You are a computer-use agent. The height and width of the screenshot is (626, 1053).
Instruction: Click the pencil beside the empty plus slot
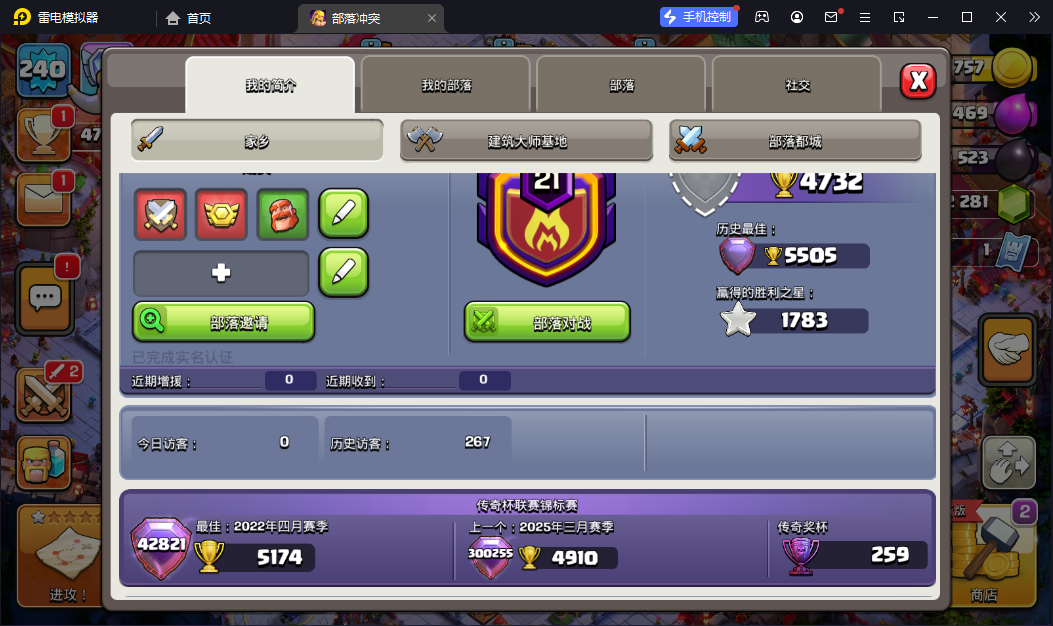point(344,272)
